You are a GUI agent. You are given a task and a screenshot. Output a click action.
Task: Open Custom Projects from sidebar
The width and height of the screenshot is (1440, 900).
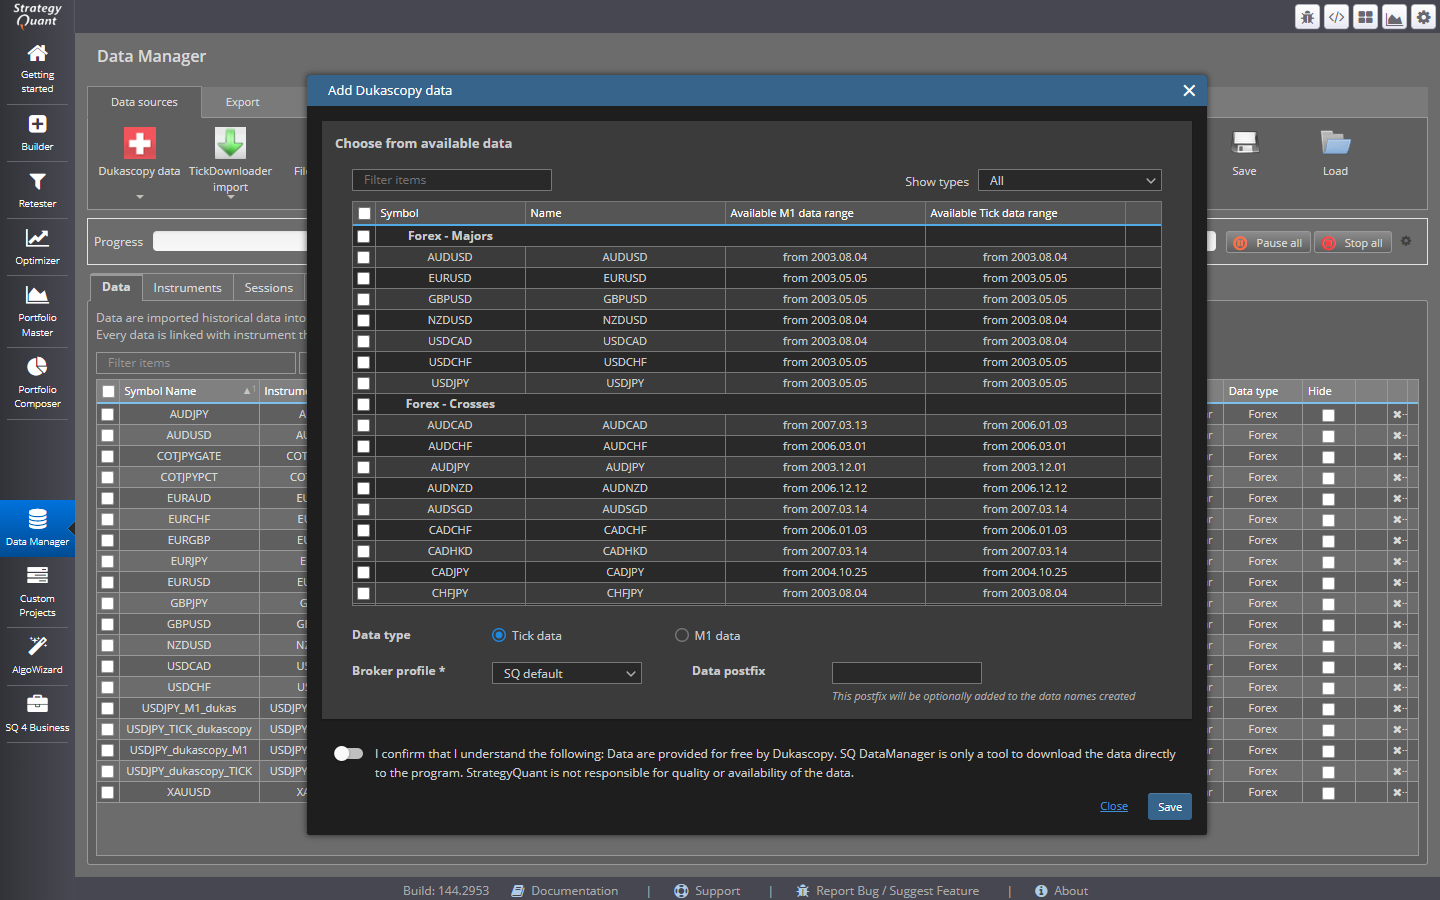(x=37, y=591)
